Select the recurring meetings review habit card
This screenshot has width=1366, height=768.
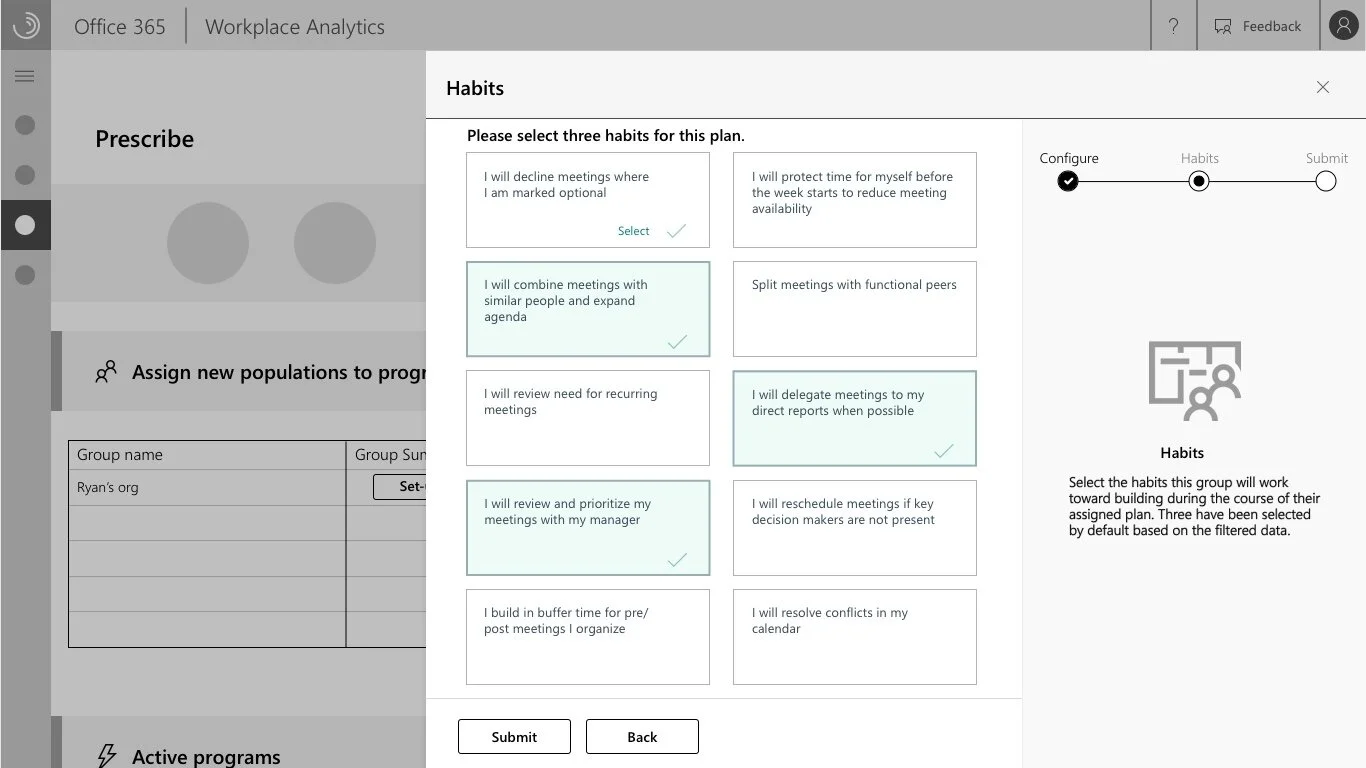[x=587, y=418]
